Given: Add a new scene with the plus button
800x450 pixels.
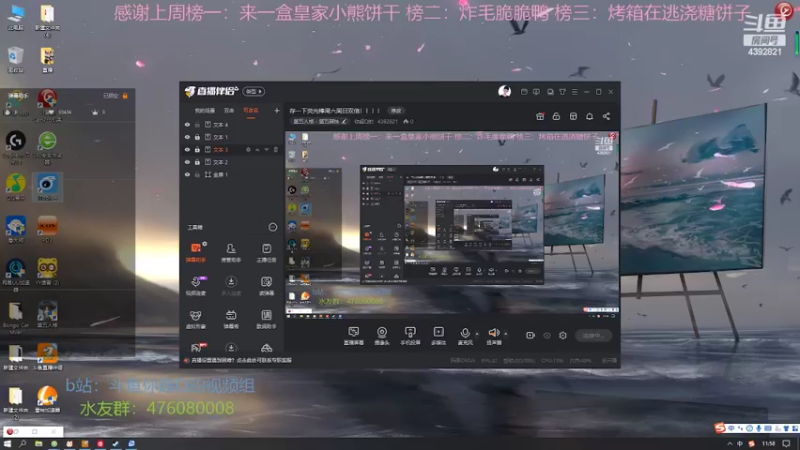Looking at the screenshot, I should 277,110.
